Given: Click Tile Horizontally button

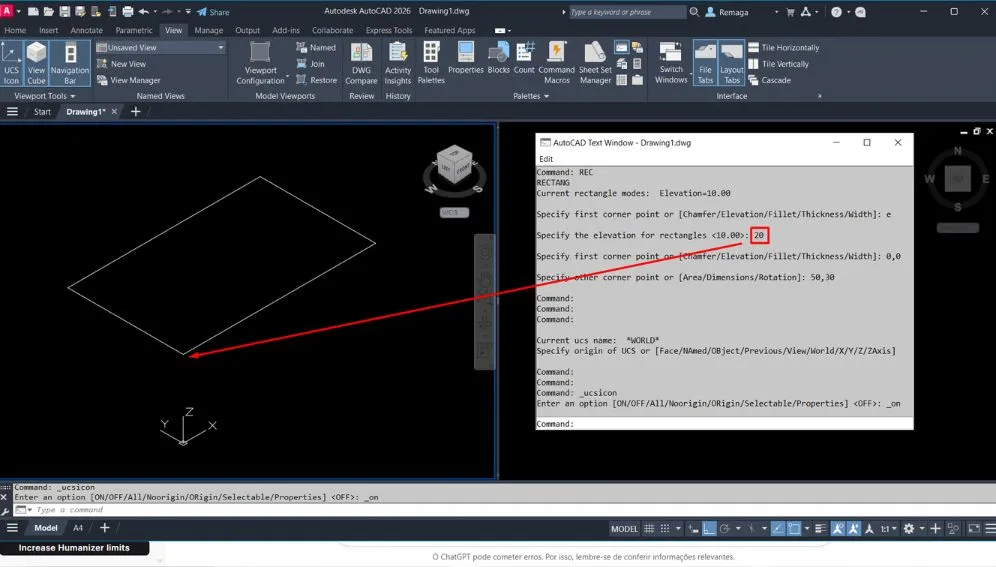Looking at the screenshot, I should [783, 48].
